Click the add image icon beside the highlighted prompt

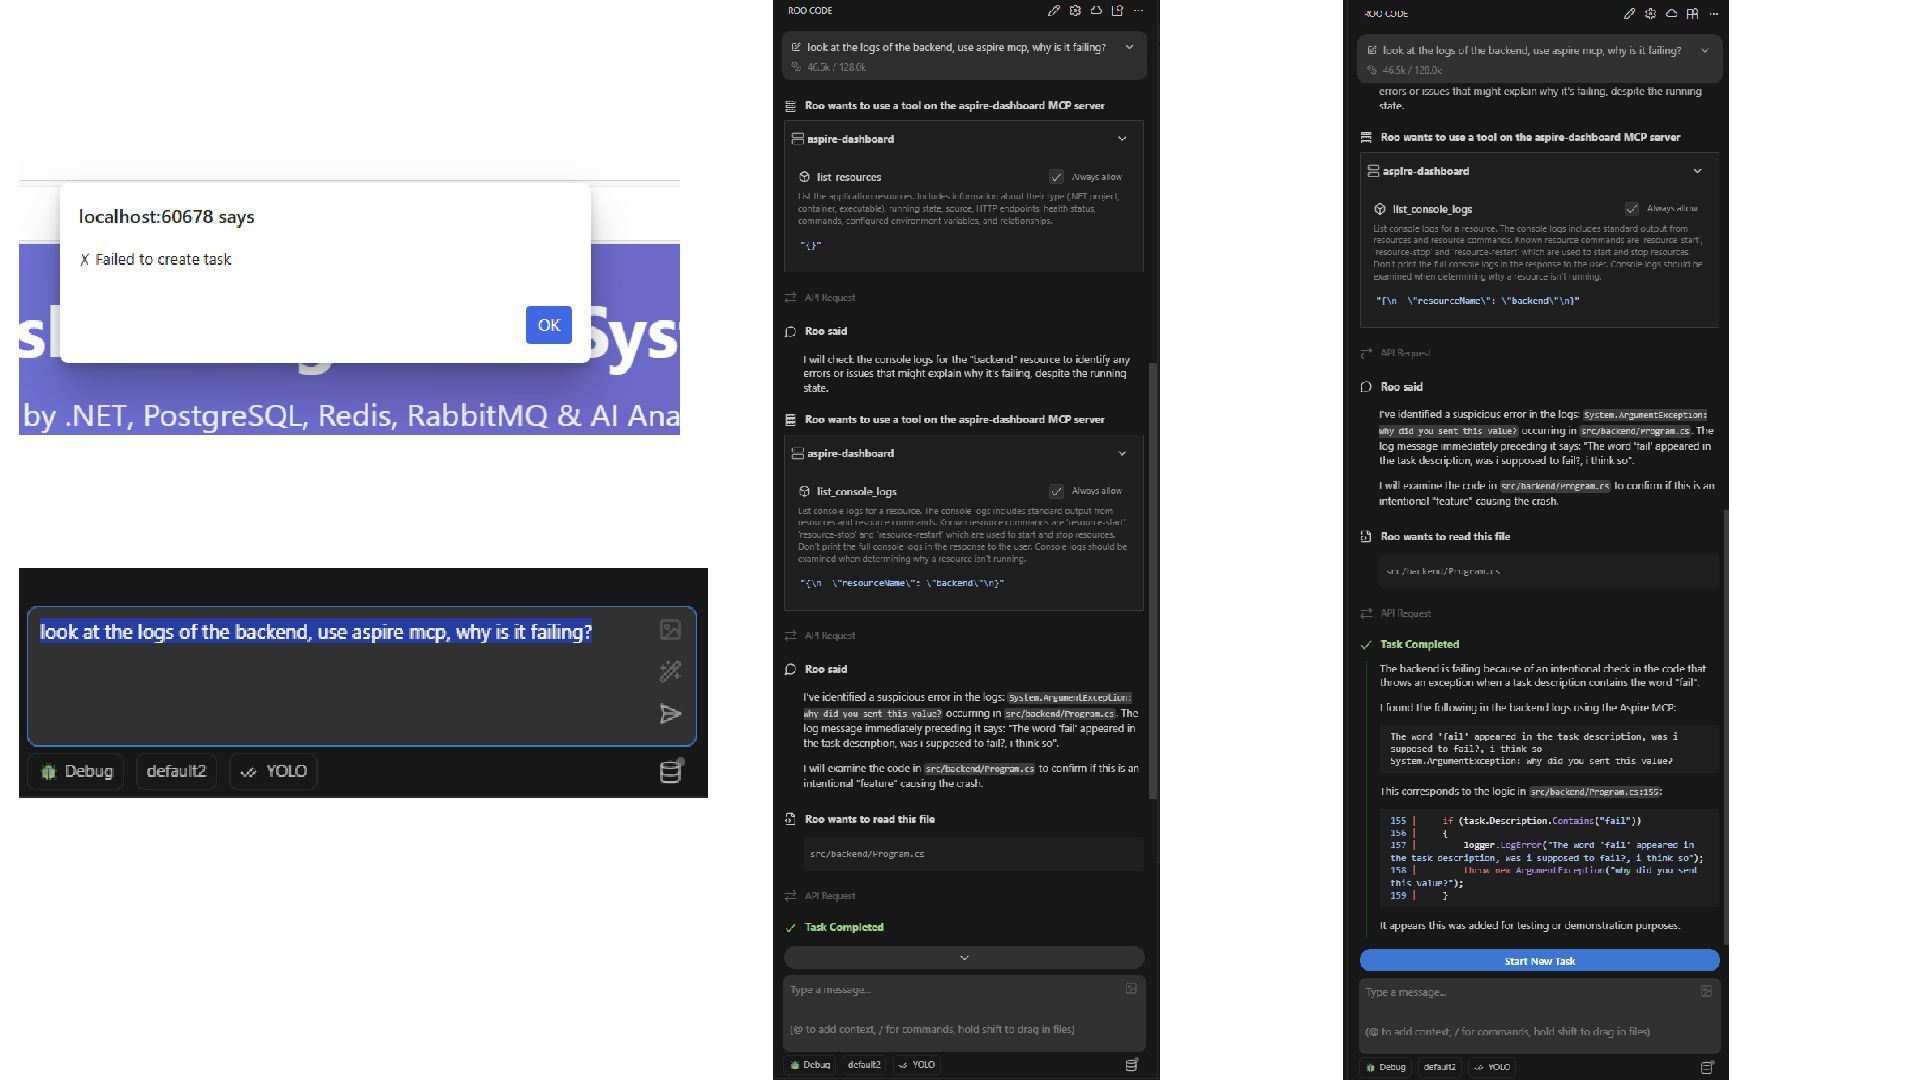[670, 629]
